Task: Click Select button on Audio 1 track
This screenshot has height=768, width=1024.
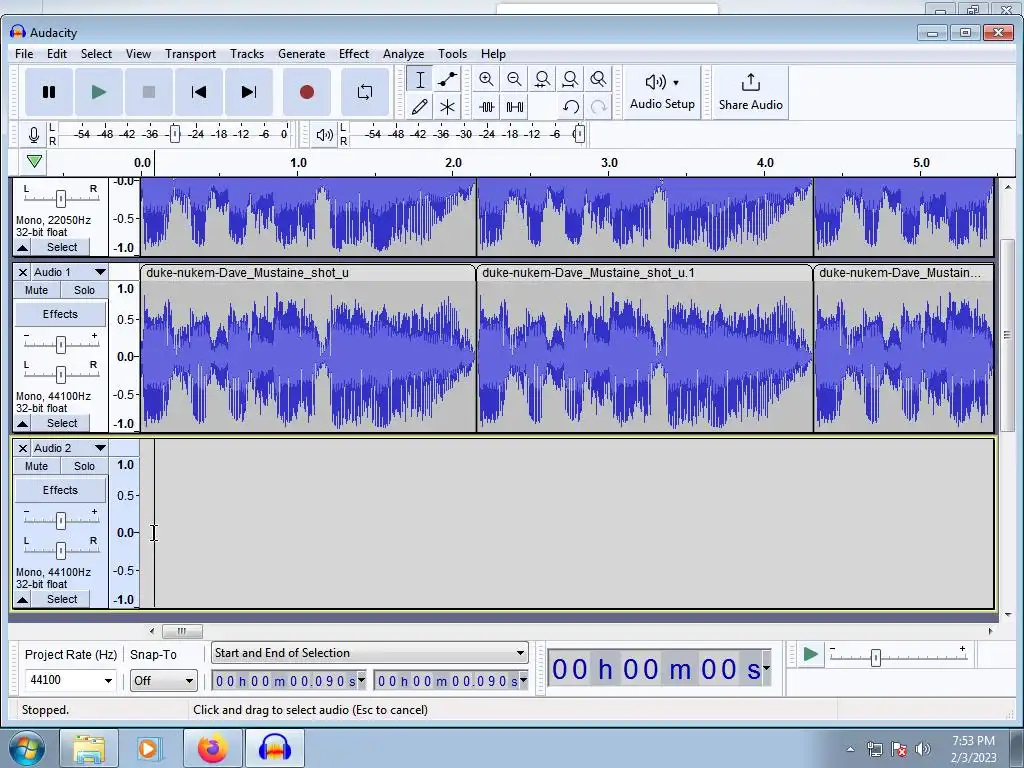Action: [62, 423]
